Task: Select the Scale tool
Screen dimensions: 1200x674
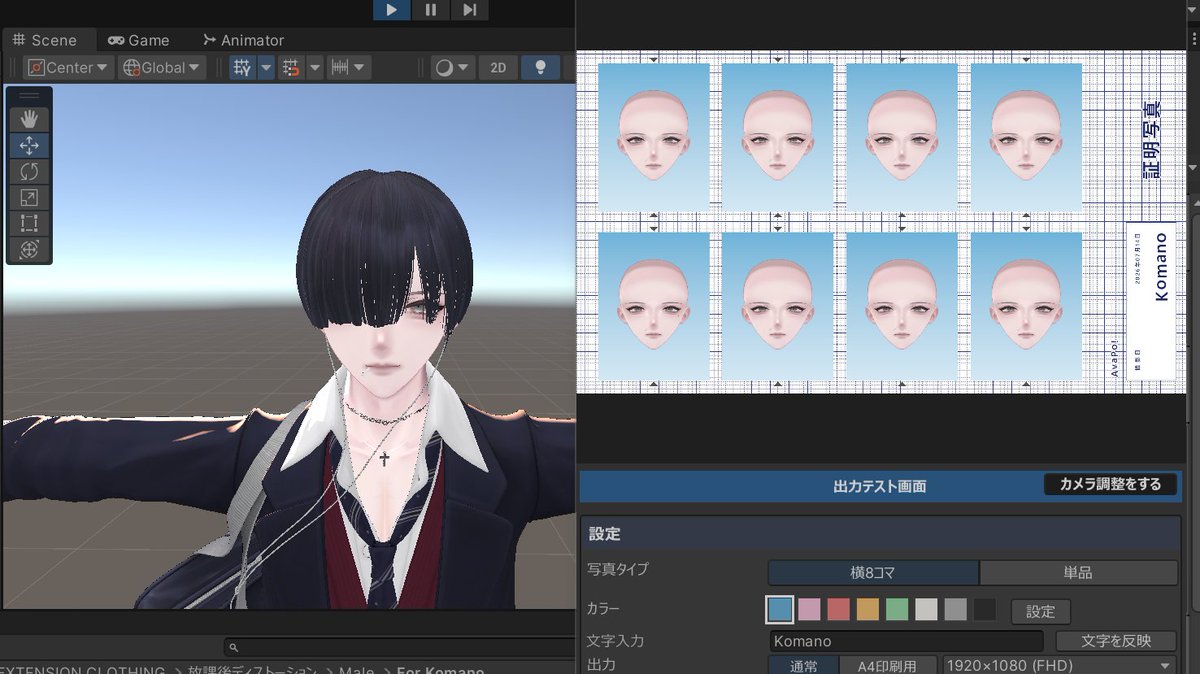Action: pyautogui.click(x=29, y=197)
